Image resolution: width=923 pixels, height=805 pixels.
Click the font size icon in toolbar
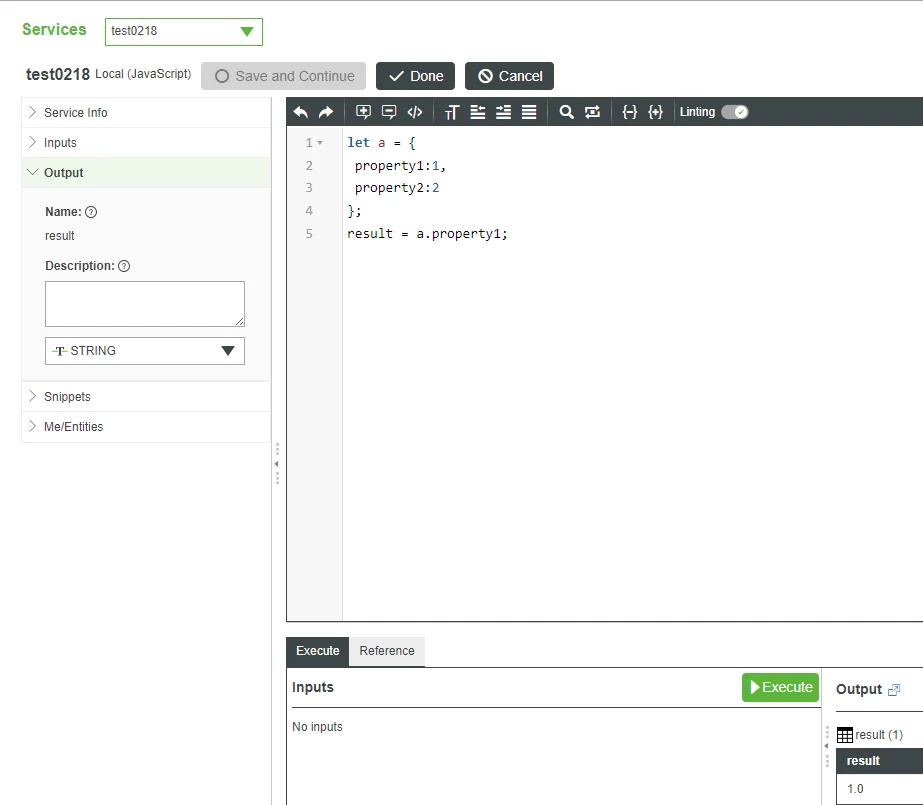pos(451,112)
